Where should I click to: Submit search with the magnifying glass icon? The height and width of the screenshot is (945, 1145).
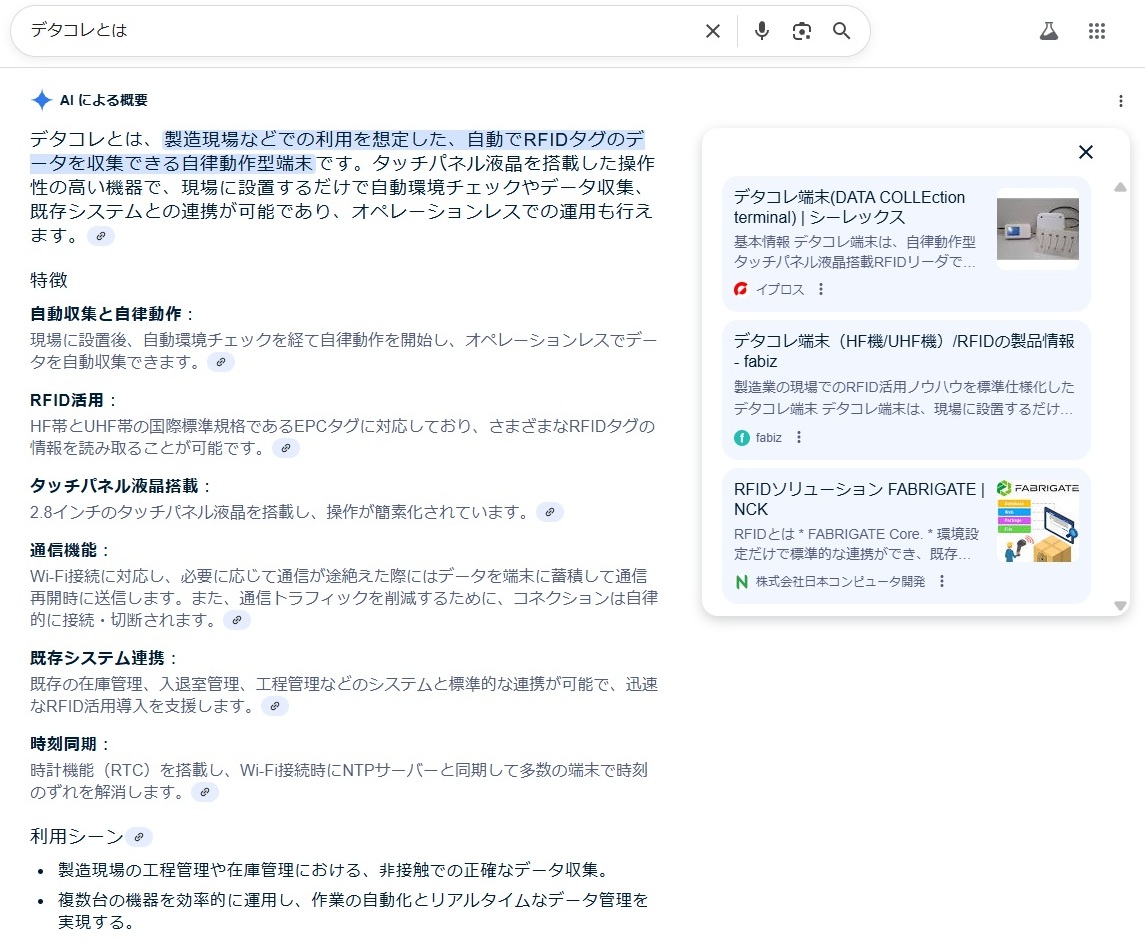coord(841,31)
